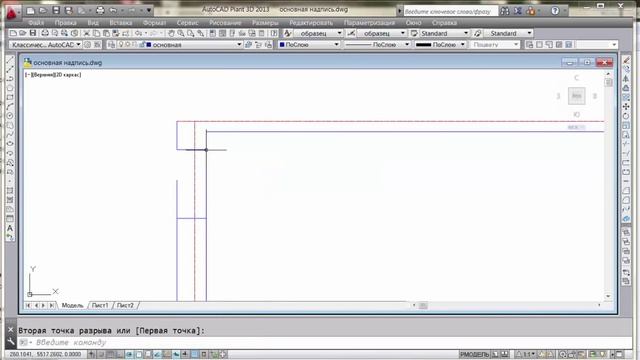Click Open file in quick access toolbar
Image resolution: width=640 pixels, height=360 pixels.
(42, 11)
